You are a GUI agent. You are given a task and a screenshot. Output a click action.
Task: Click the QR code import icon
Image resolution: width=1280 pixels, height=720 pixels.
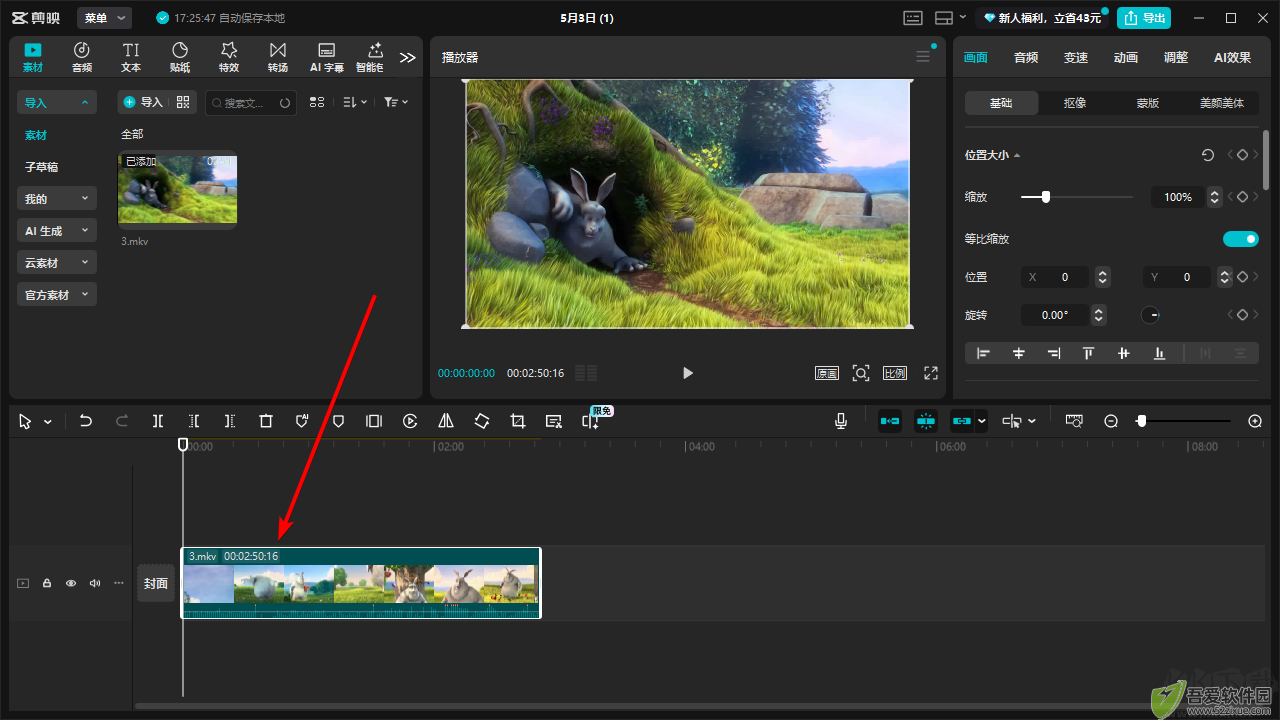click(182, 102)
